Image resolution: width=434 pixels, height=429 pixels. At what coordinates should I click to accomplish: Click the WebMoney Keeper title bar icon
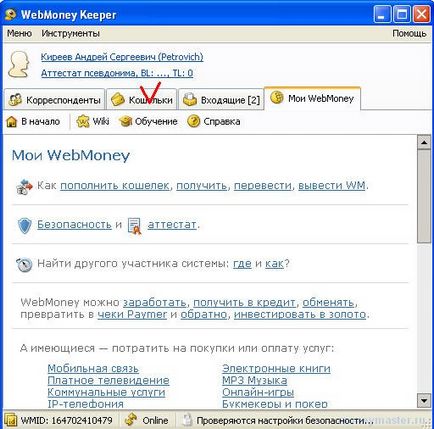(11, 15)
